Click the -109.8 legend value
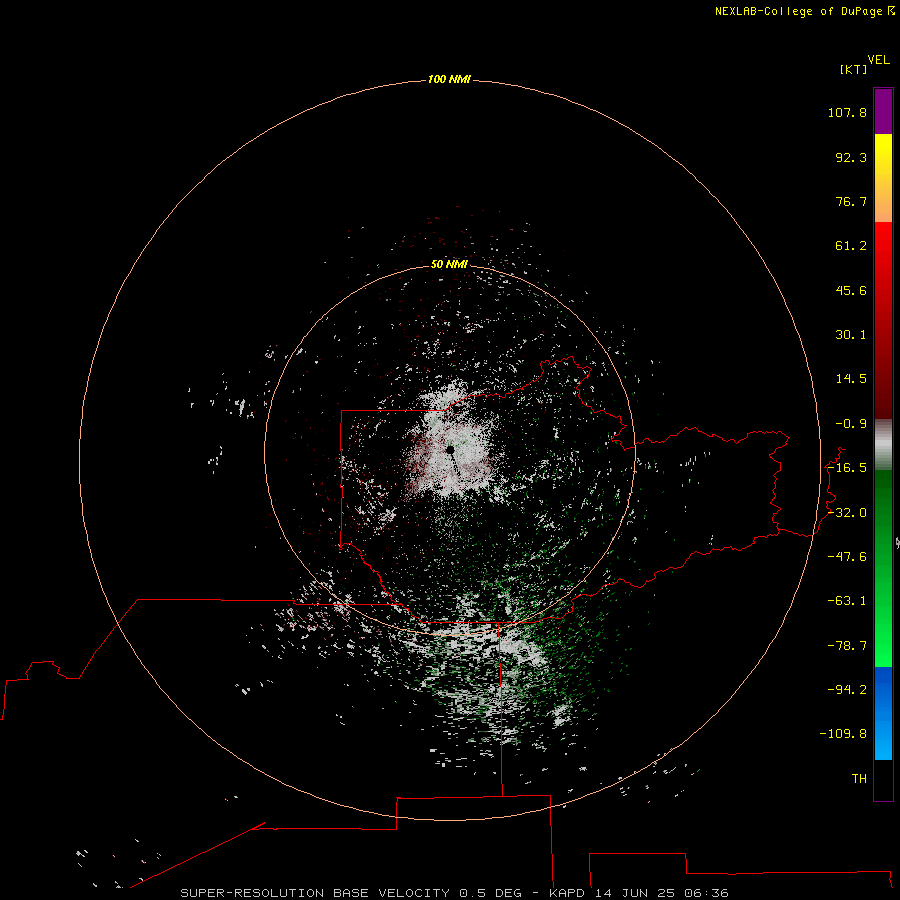This screenshot has height=900, width=900. pyautogui.click(x=843, y=734)
